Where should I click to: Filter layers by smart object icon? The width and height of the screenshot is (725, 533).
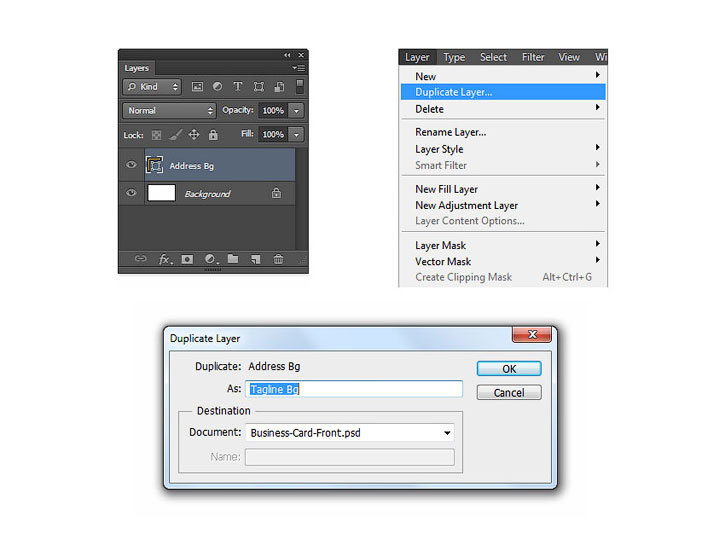tap(279, 86)
